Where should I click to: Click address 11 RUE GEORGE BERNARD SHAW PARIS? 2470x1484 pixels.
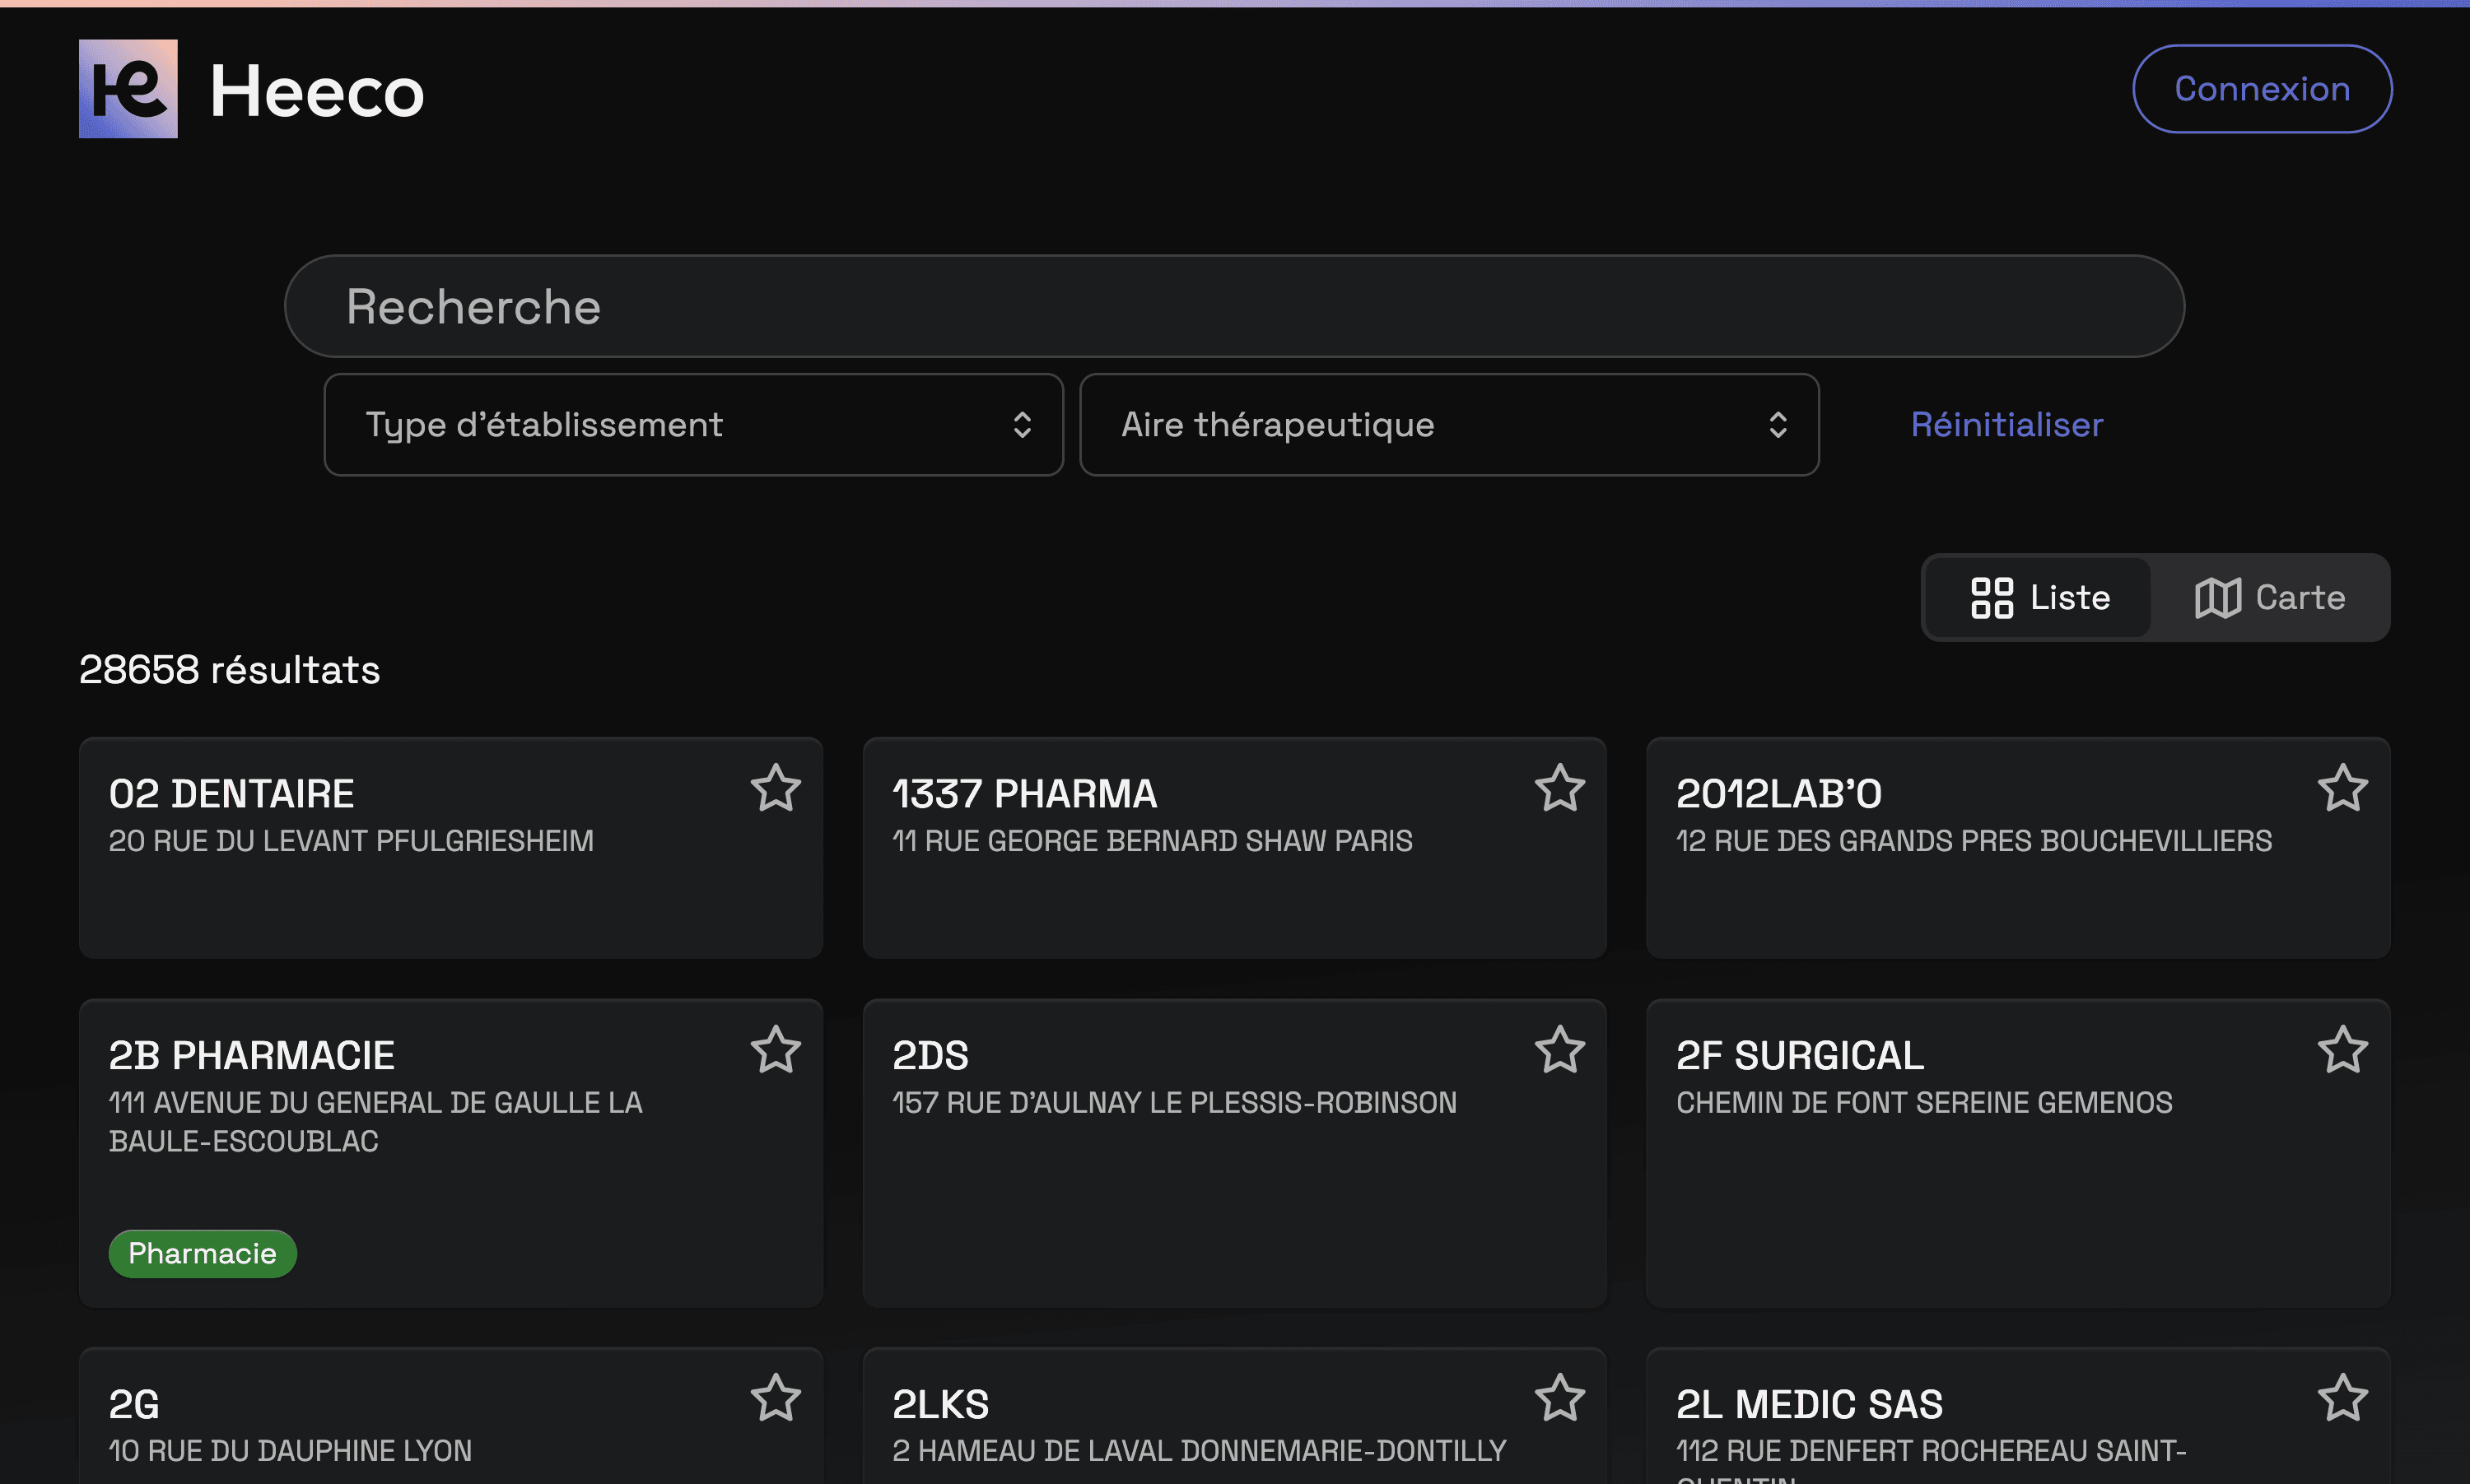(x=1152, y=841)
